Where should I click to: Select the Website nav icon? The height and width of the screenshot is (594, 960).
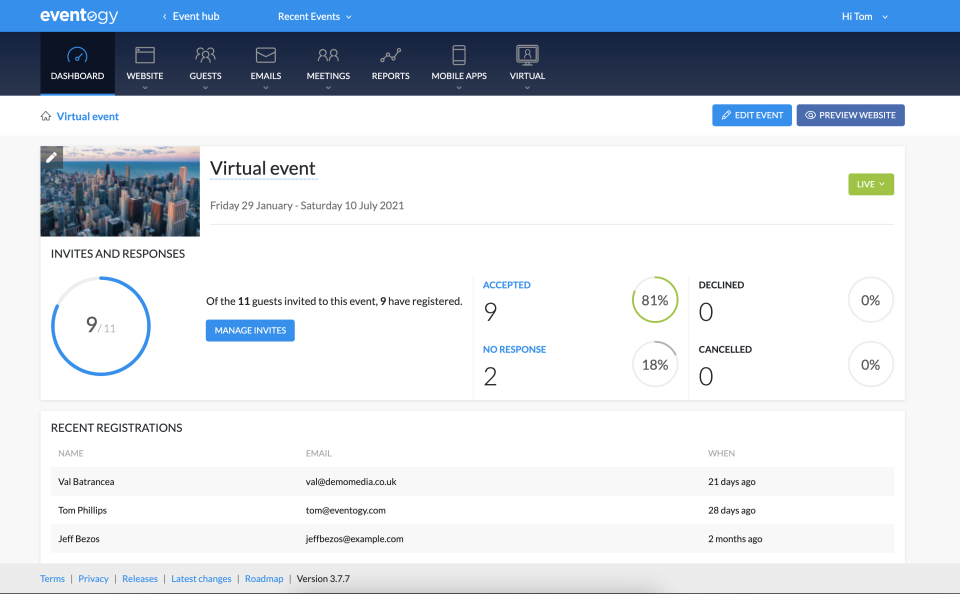tap(144, 63)
